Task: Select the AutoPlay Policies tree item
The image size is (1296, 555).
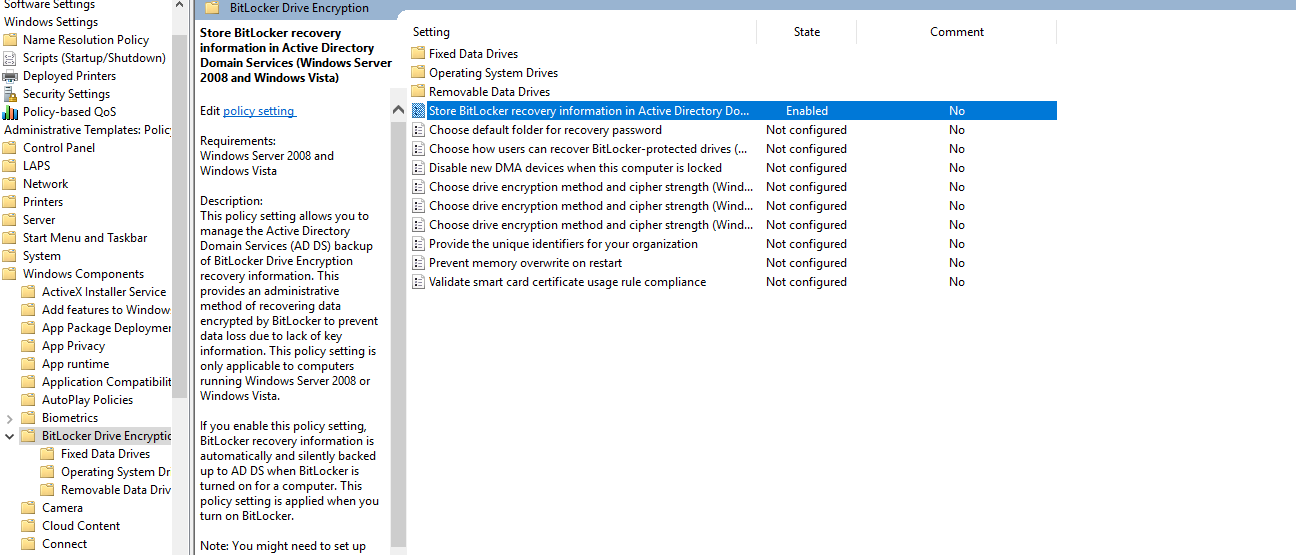Action: pyautogui.click(x=87, y=400)
